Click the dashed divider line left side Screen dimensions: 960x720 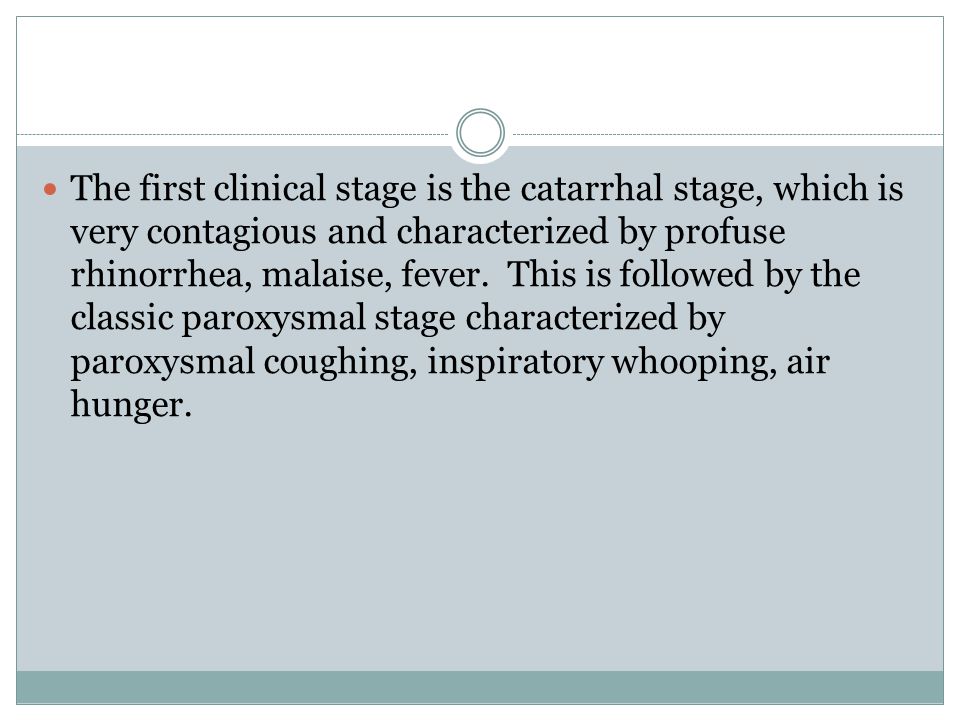click(233, 134)
